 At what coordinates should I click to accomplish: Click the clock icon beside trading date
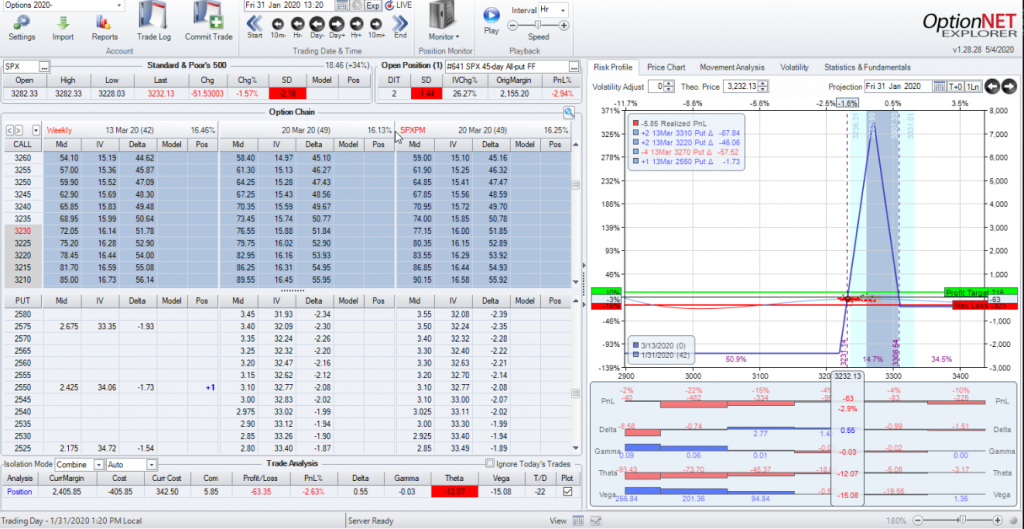[x=356, y=5]
